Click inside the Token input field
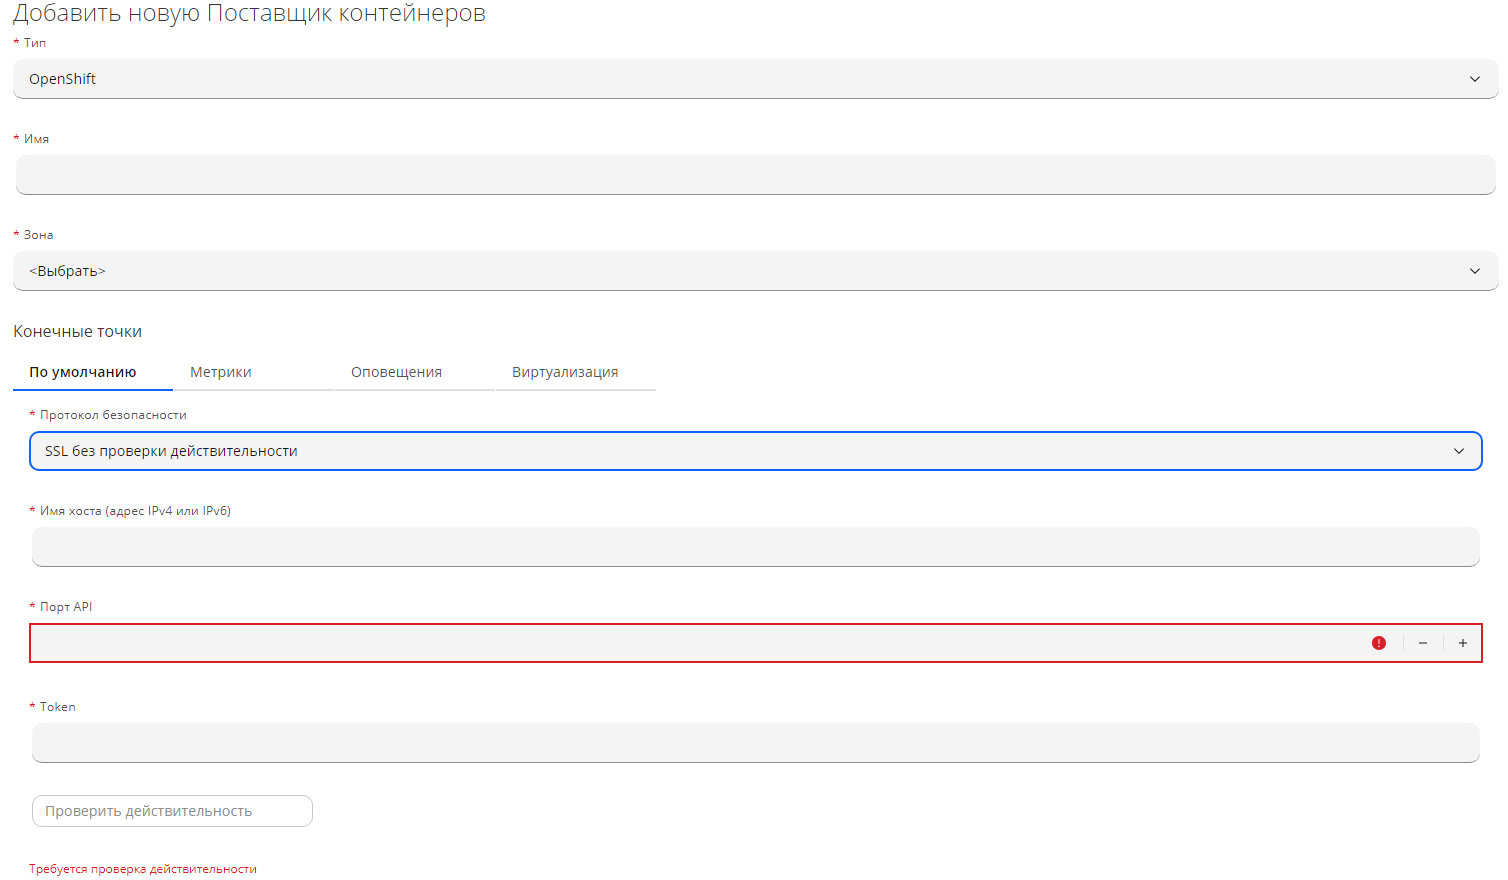The image size is (1508, 880). 755,743
